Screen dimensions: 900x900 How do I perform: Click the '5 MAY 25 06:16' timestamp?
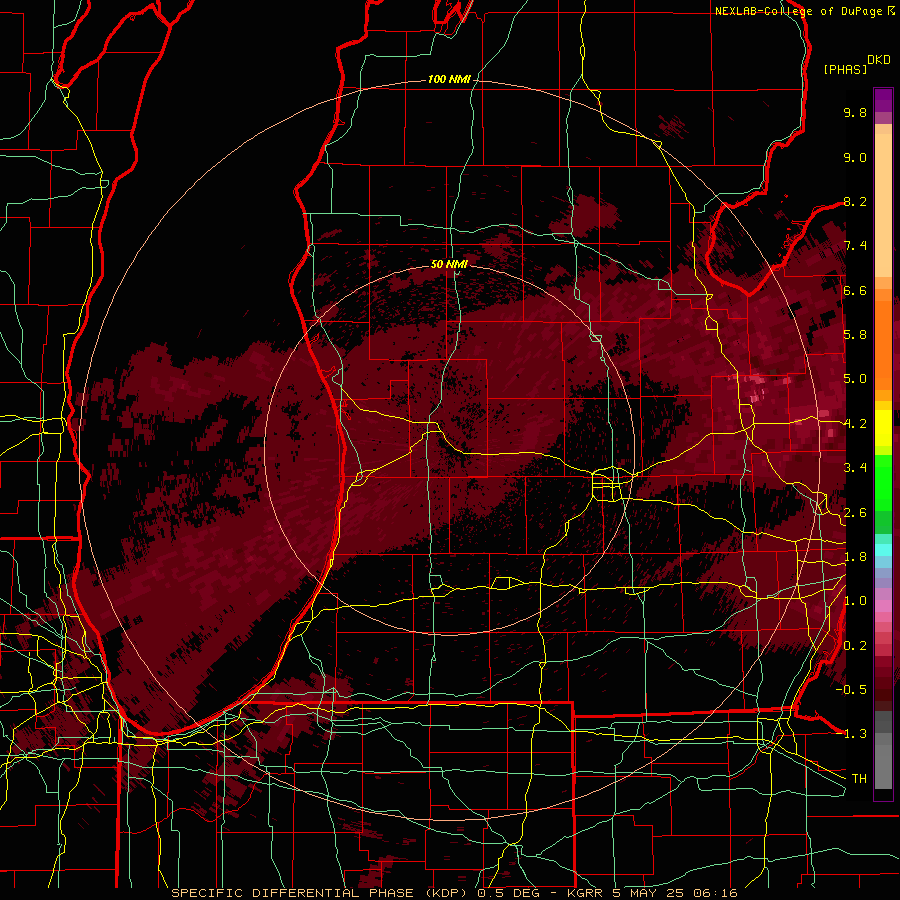675,893
